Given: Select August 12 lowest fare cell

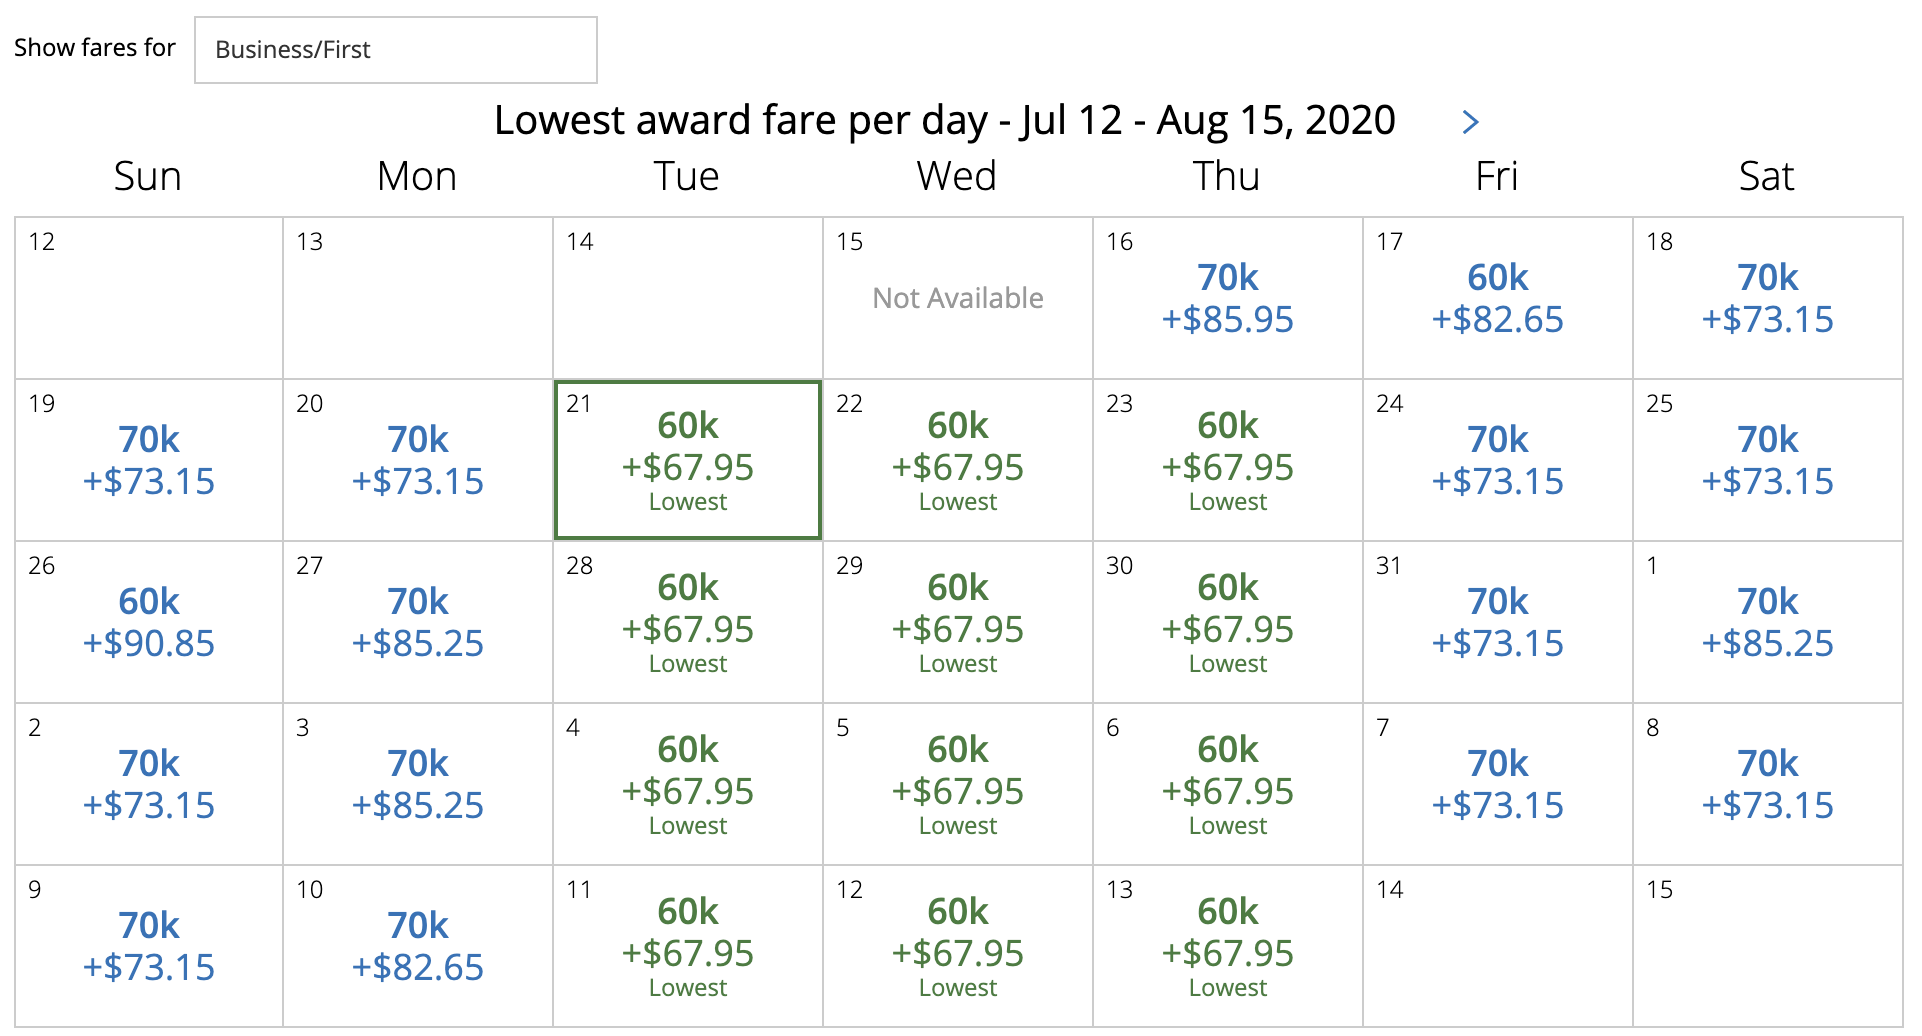Looking at the screenshot, I should click(958, 946).
